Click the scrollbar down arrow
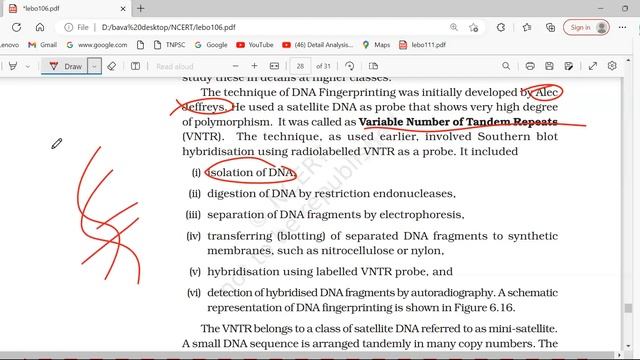This screenshot has height=360, width=640. pyautogui.click(x=628, y=346)
